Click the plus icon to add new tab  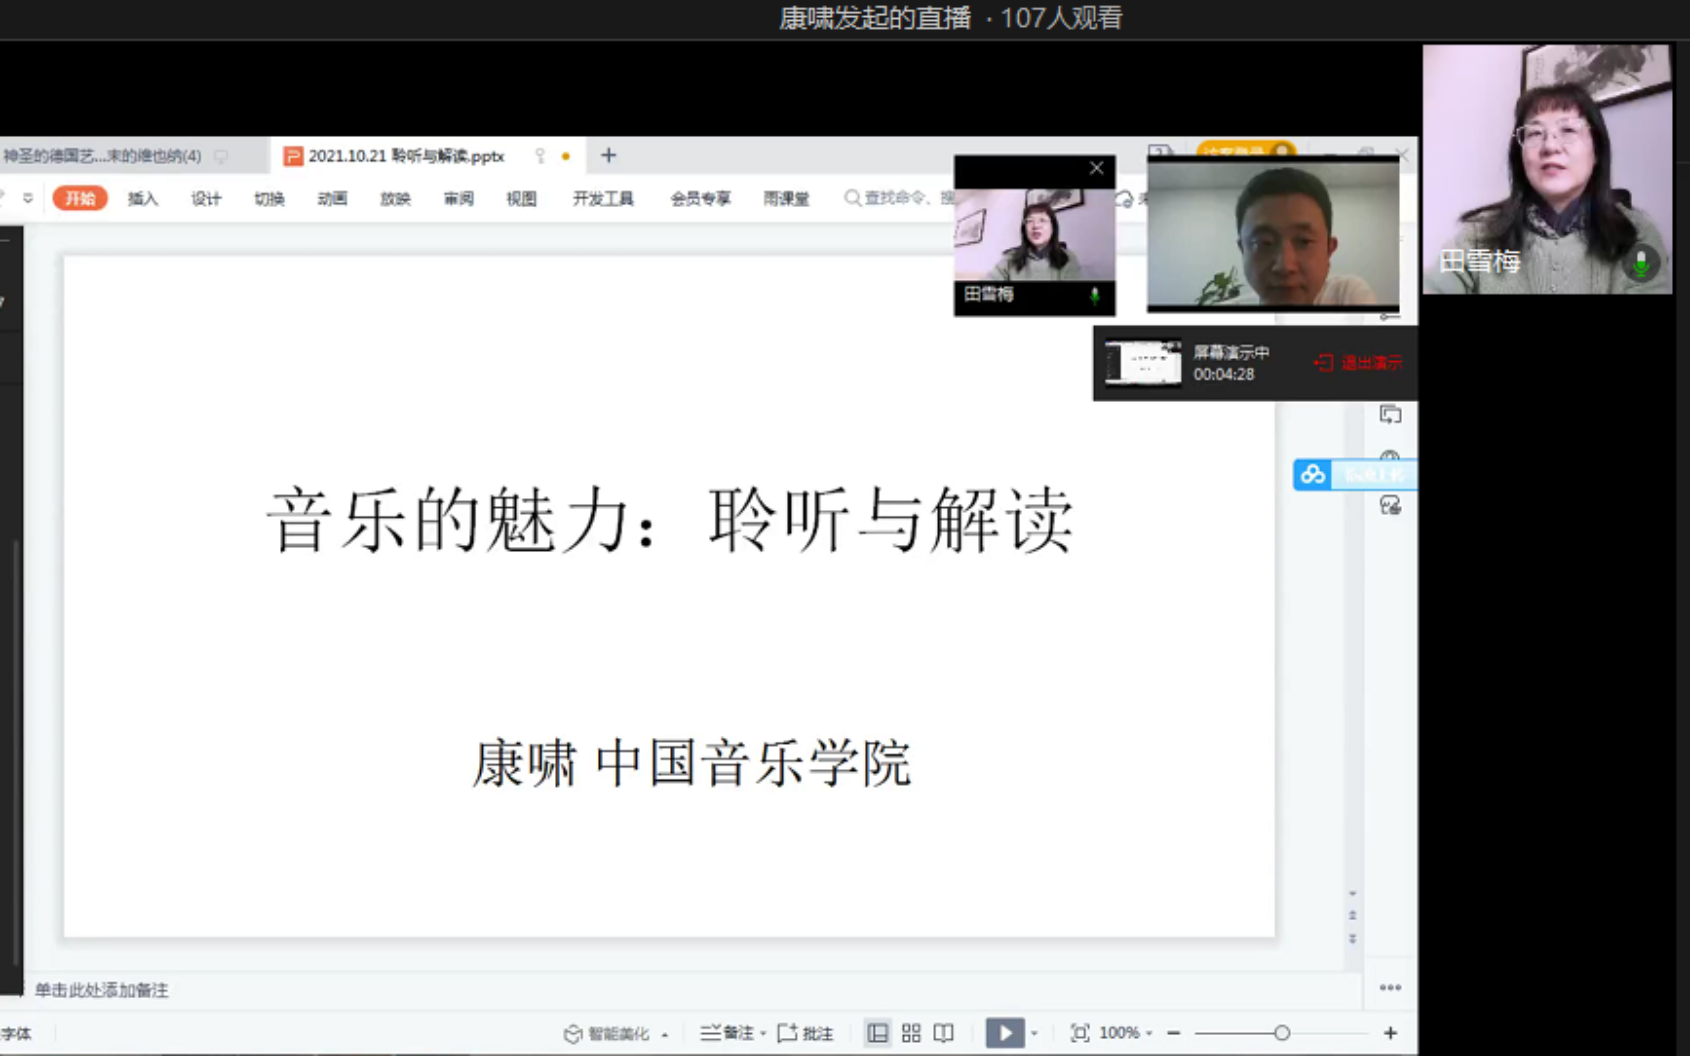coord(608,155)
